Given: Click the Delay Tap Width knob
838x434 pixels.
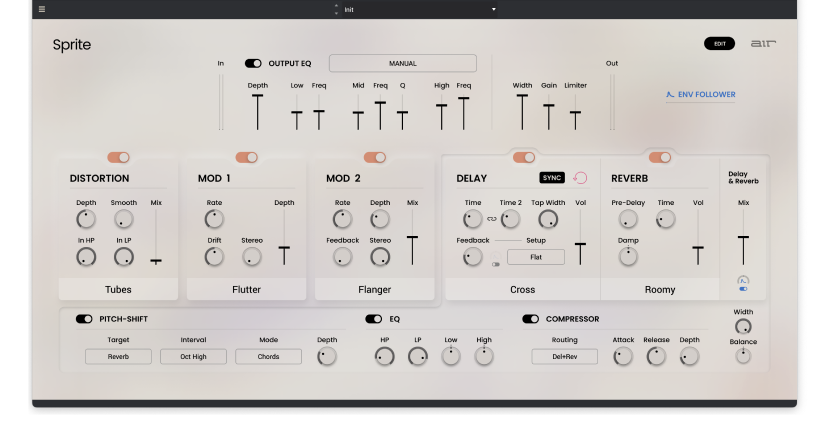Looking at the screenshot, I should tap(548, 219).
